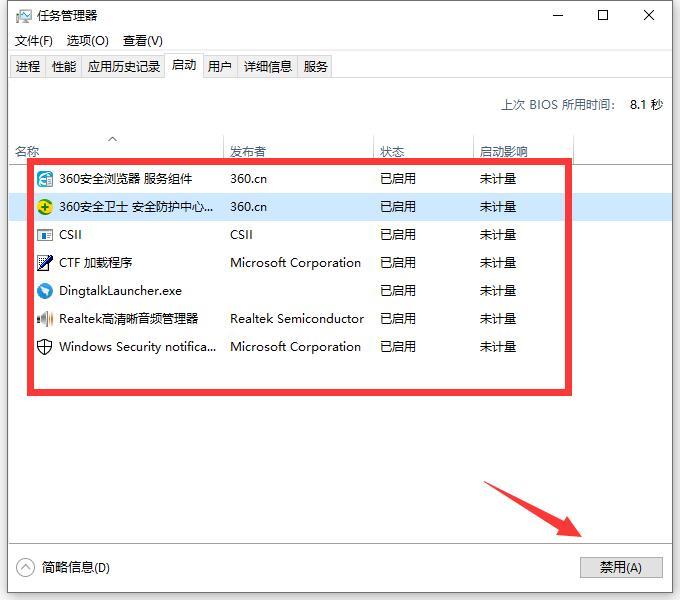Open the 文件(F) menu
The width and height of the screenshot is (680, 600).
[x=34, y=41]
